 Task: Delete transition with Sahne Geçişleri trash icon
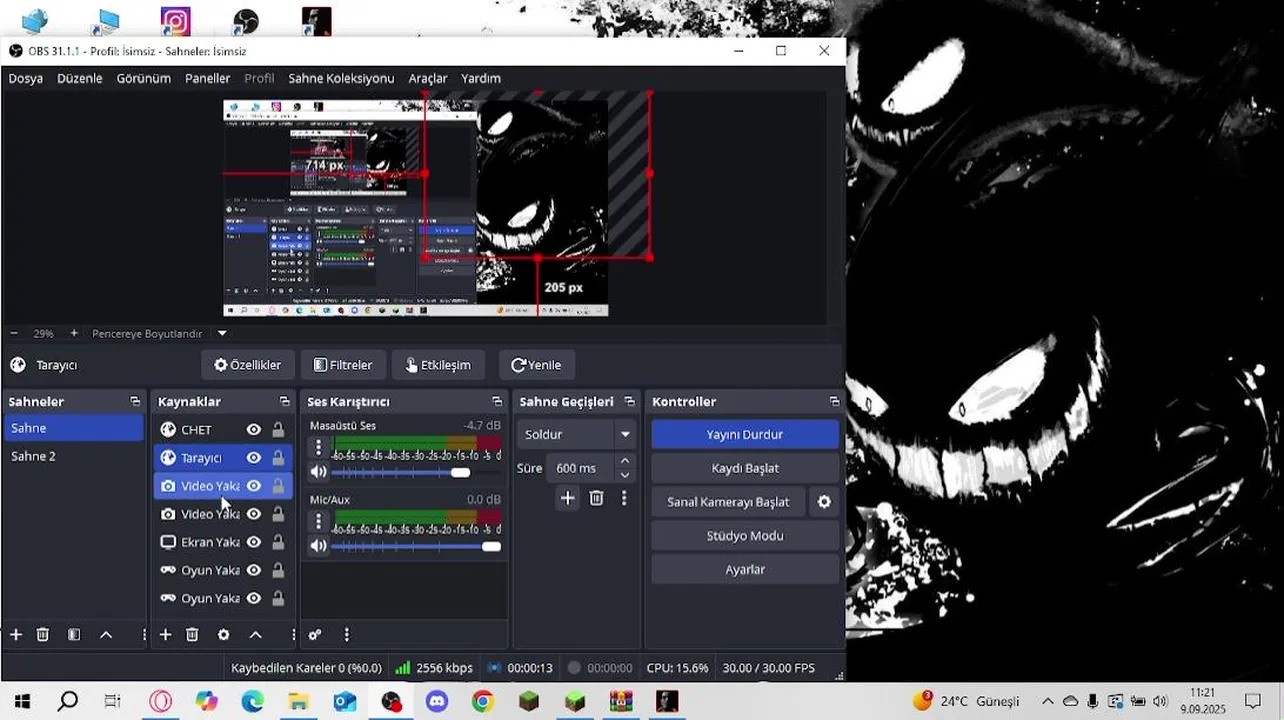[597, 498]
